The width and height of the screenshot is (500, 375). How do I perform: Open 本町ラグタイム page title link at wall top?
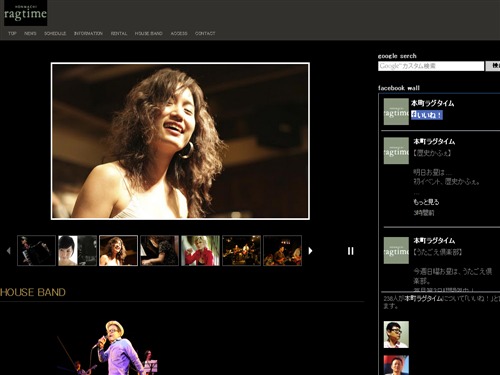click(x=432, y=103)
